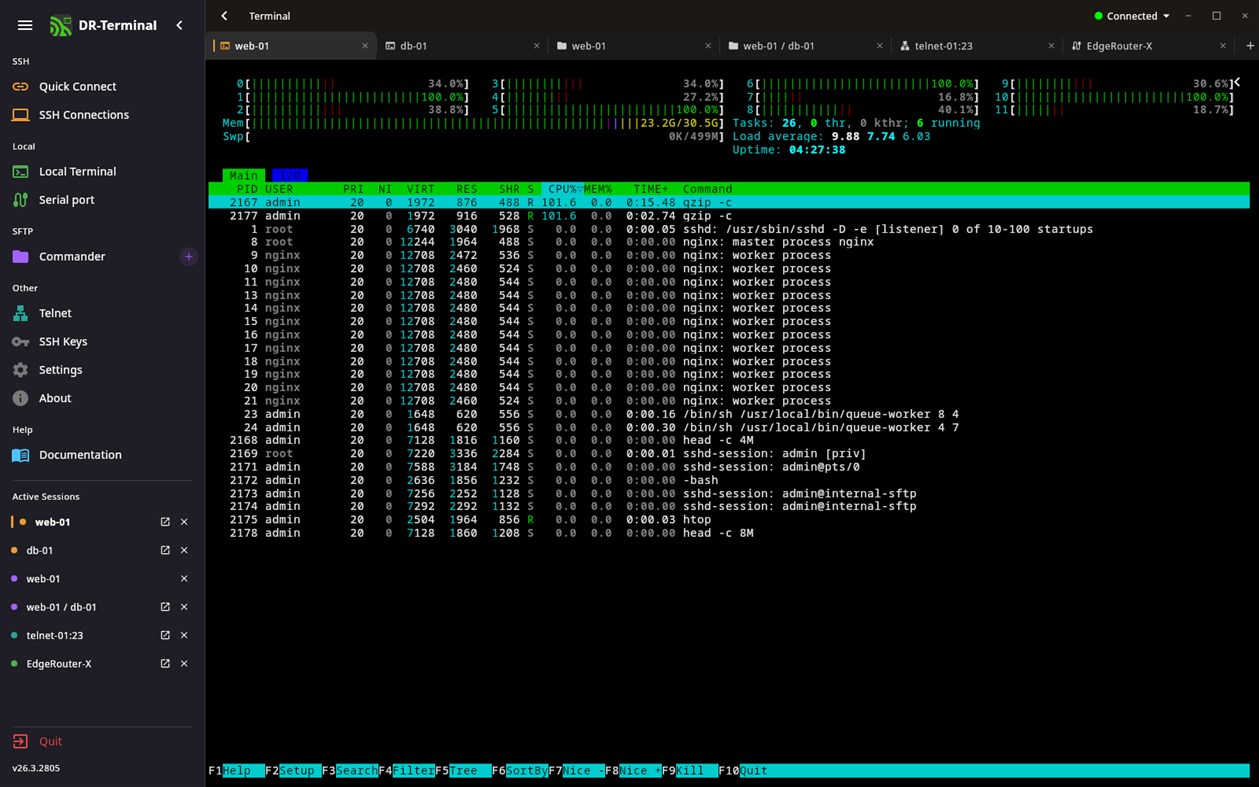Select the web-01 / db-01 active session

click(x=61, y=607)
